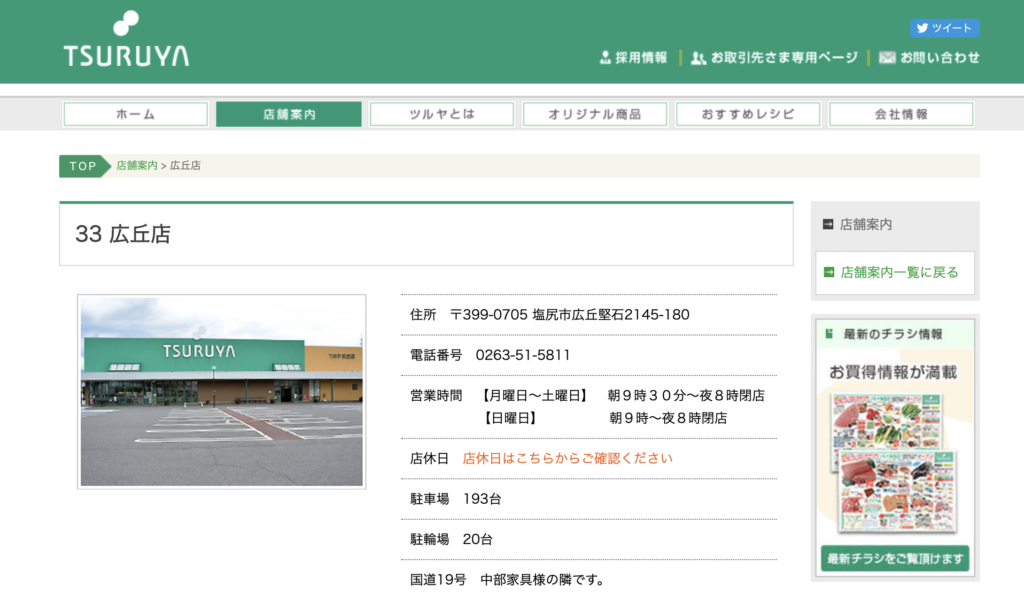This screenshot has height=593, width=1024.
Task: Click the 【月曜日～土曜日】 label
Action: tap(534, 396)
